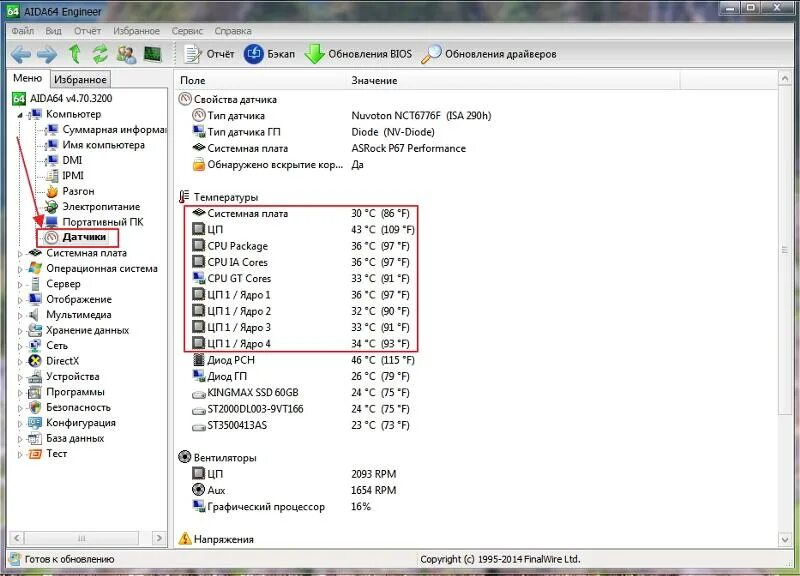Select Диод PCH temperature row
The height and width of the screenshot is (576, 800).
point(304,360)
